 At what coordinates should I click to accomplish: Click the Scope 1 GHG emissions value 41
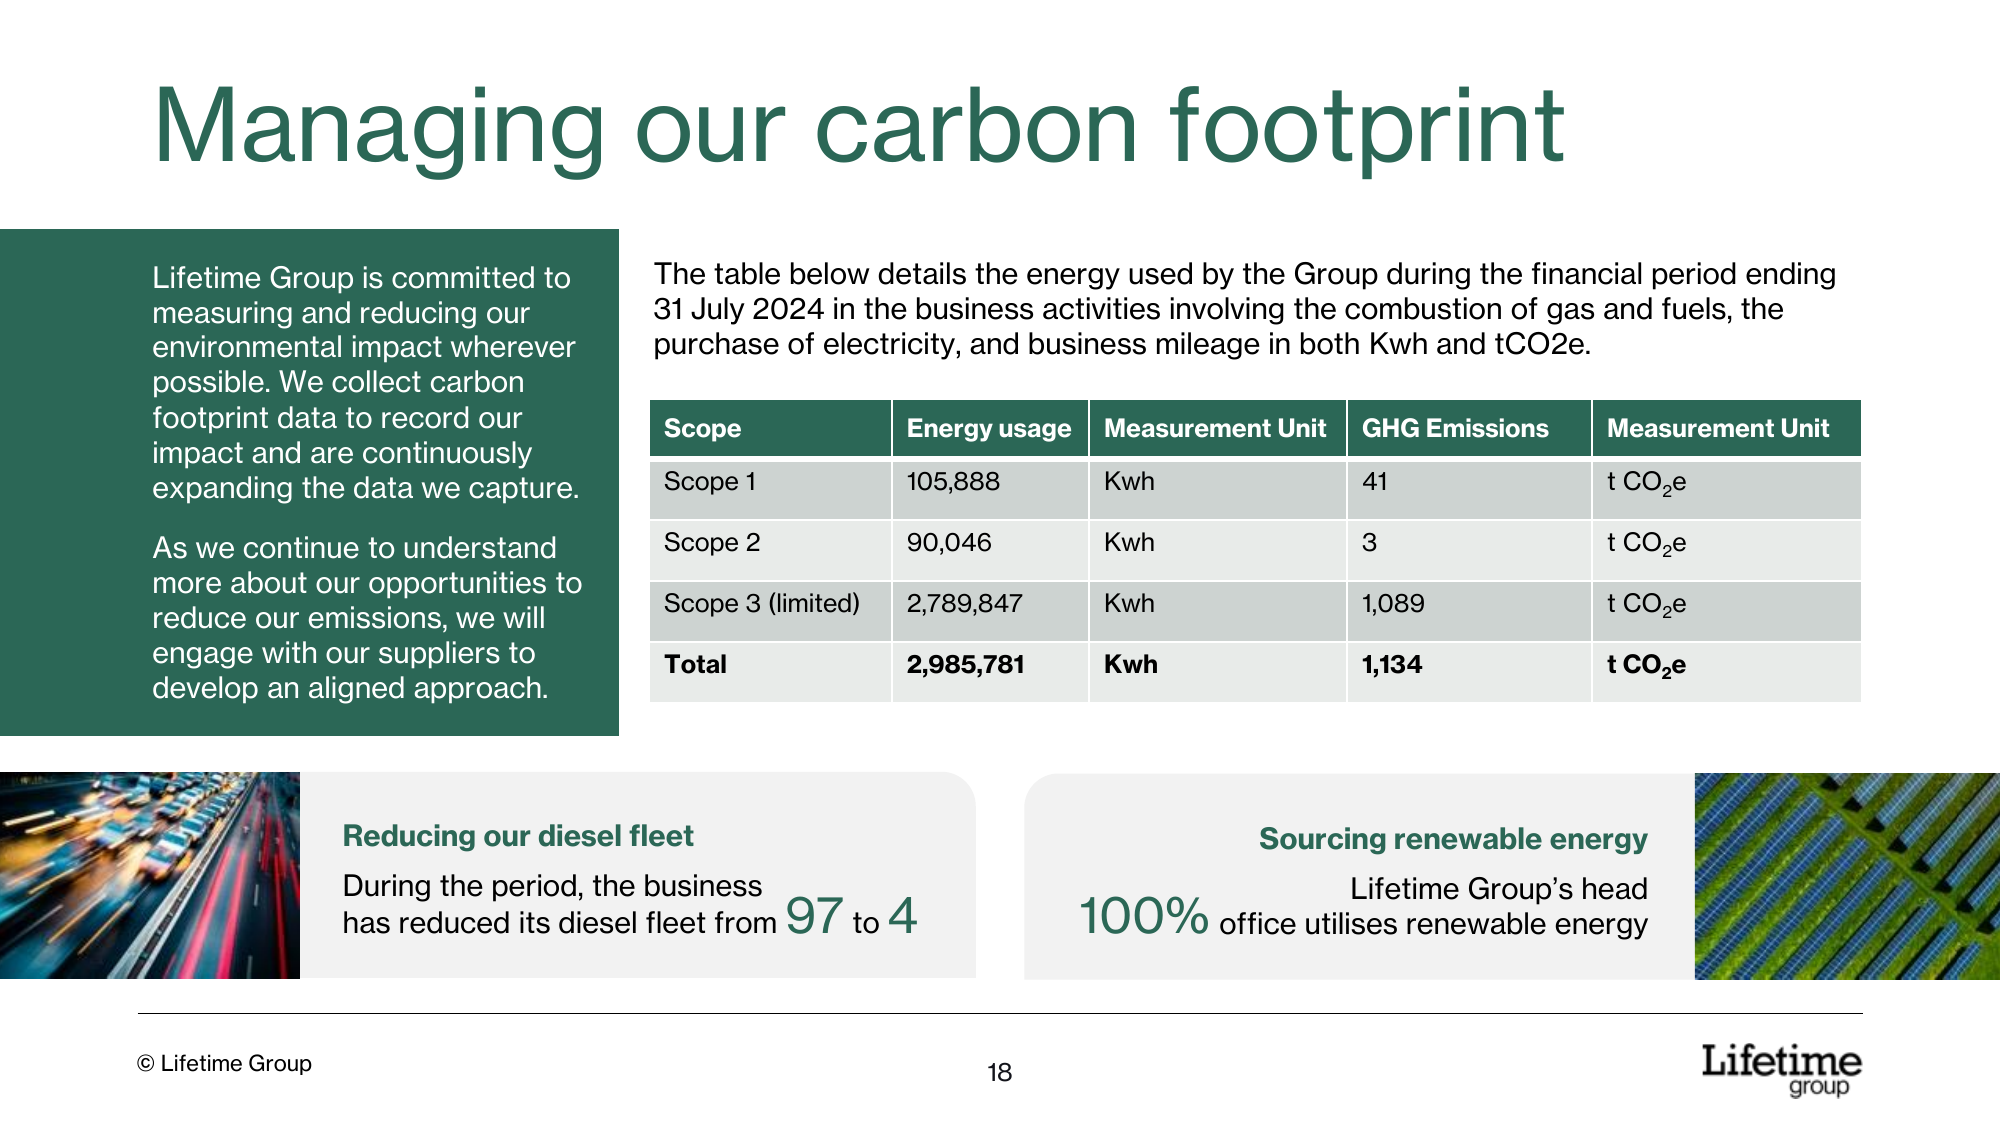[1375, 481]
